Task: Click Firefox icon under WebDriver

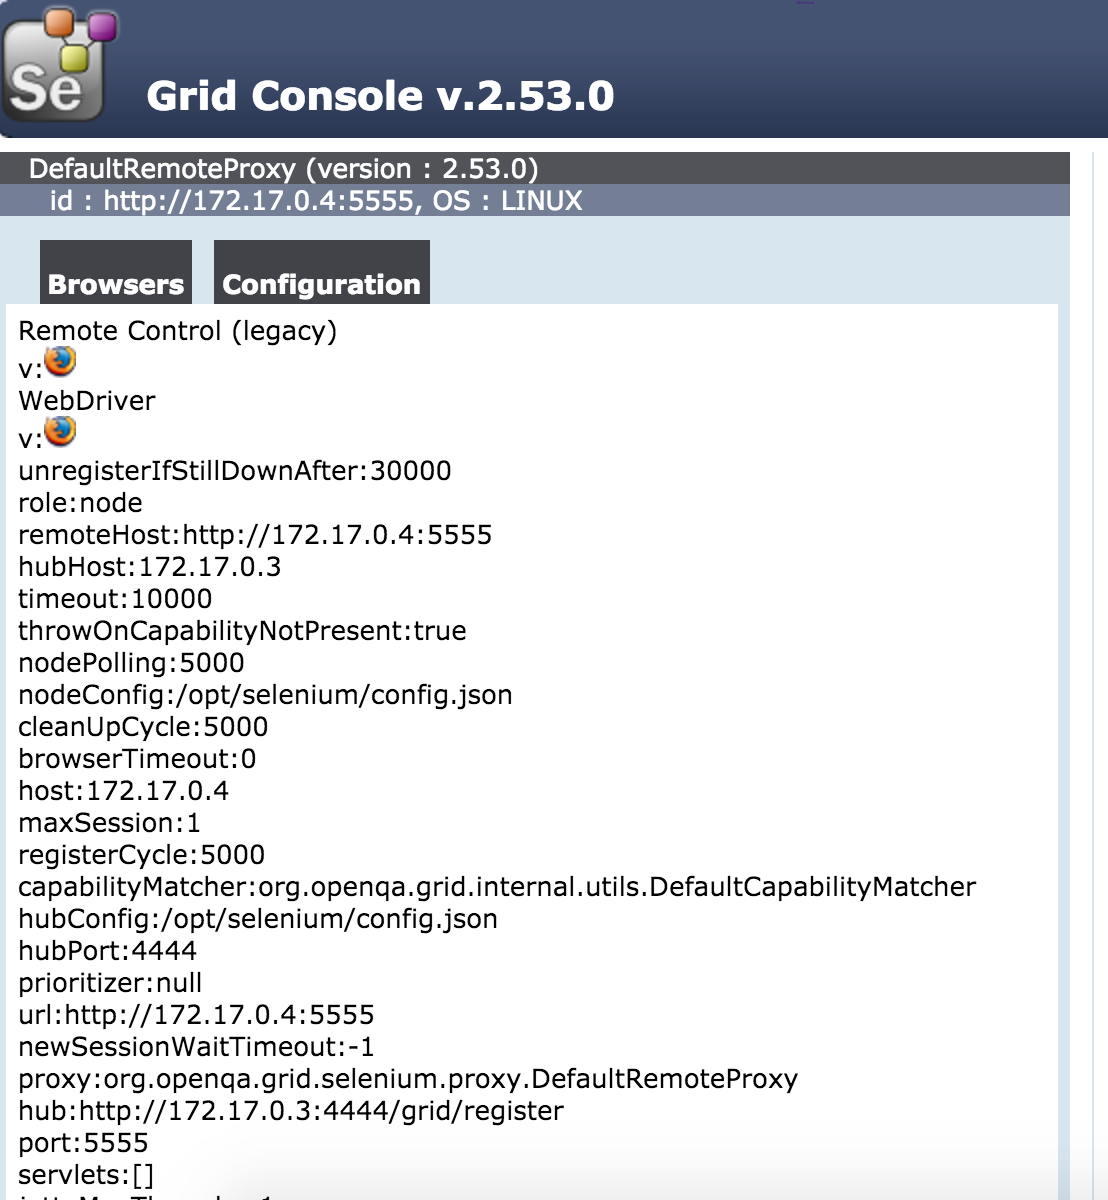Action: pos(60,430)
